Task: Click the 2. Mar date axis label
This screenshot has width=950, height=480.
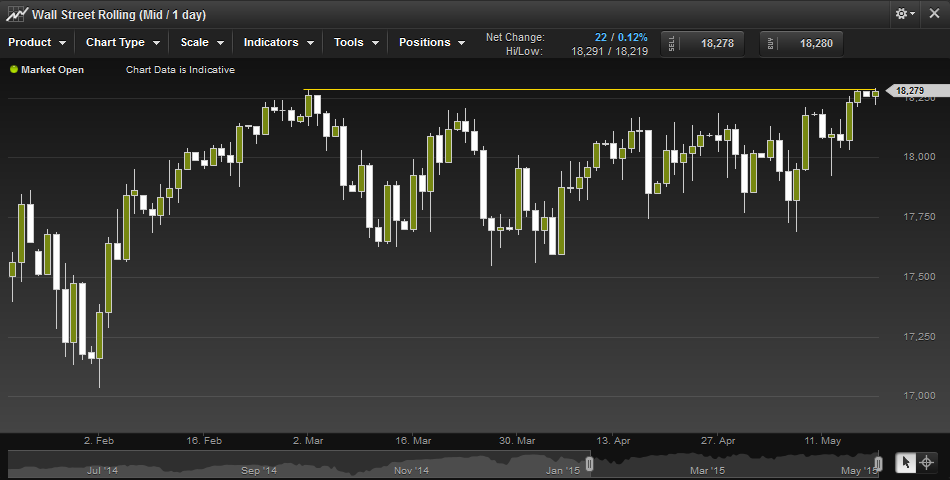Action: (x=308, y=440)
